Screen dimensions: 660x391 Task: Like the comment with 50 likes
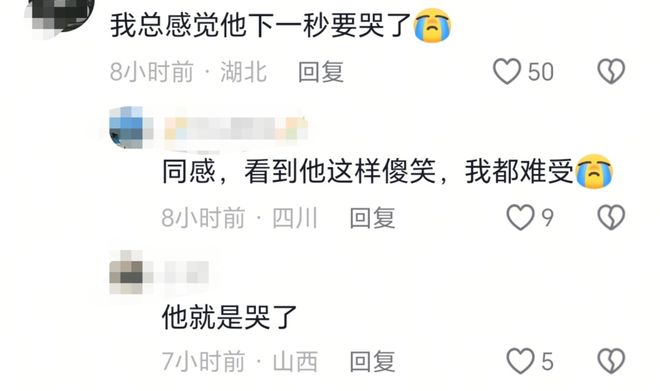tap(507, 72)
